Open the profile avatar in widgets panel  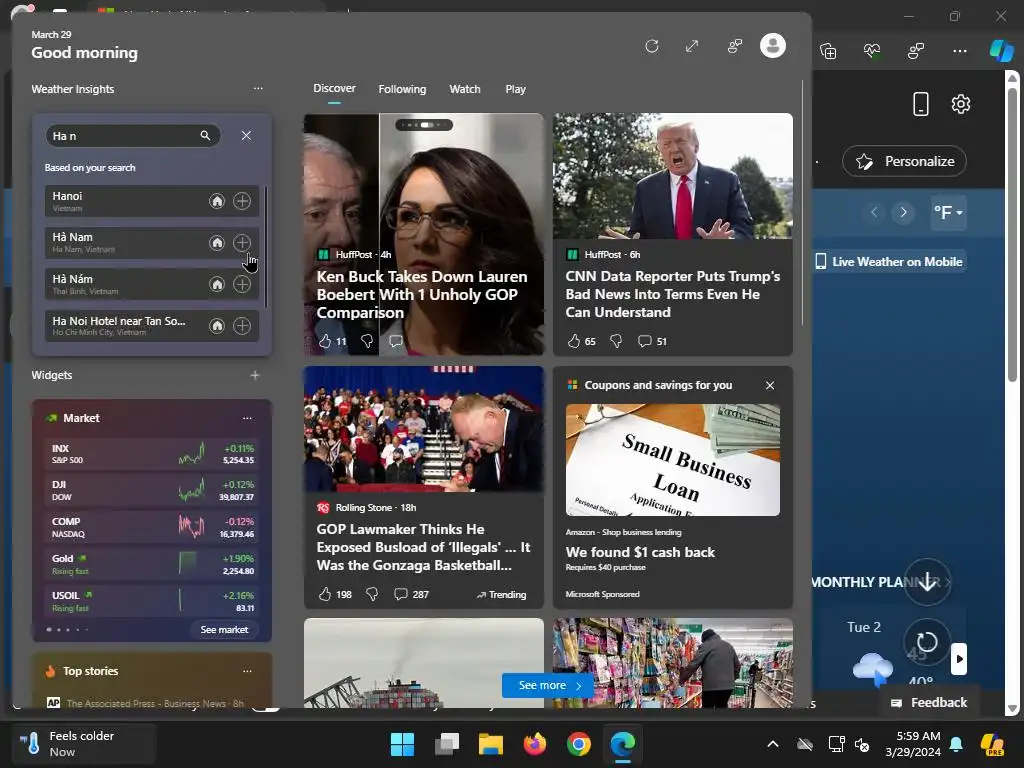click(x=773, y=46)
